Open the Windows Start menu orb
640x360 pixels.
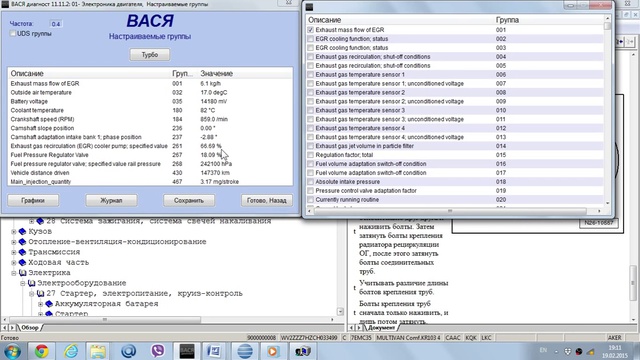coord(12,351)
